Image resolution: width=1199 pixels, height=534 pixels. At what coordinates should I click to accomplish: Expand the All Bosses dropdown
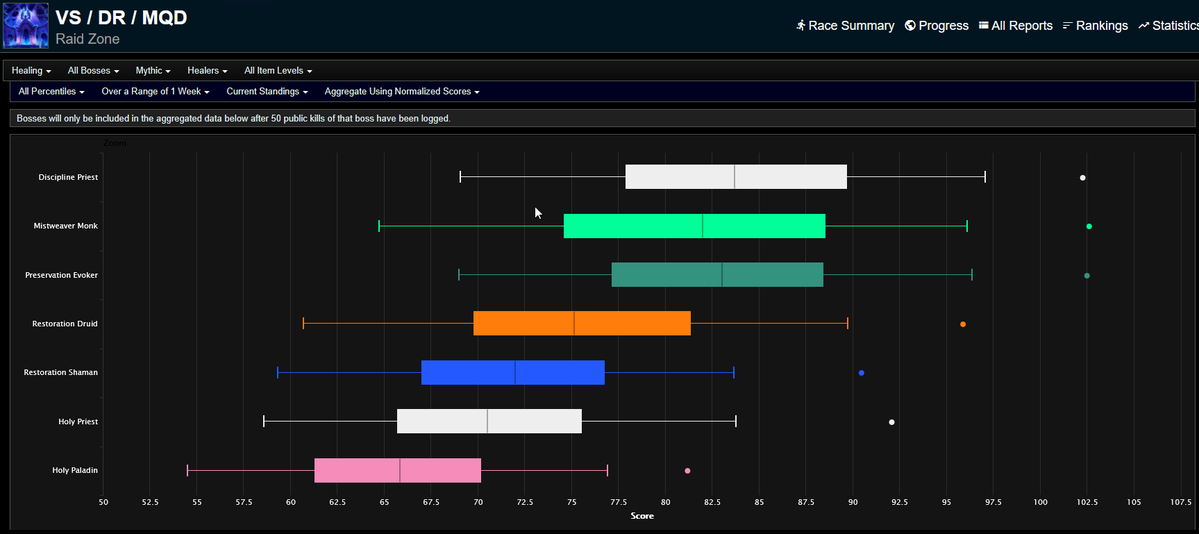pos(93,70)
